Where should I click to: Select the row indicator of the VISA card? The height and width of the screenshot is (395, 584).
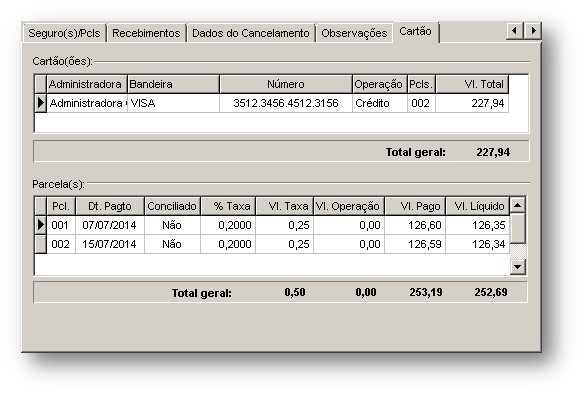click(41, 103)
